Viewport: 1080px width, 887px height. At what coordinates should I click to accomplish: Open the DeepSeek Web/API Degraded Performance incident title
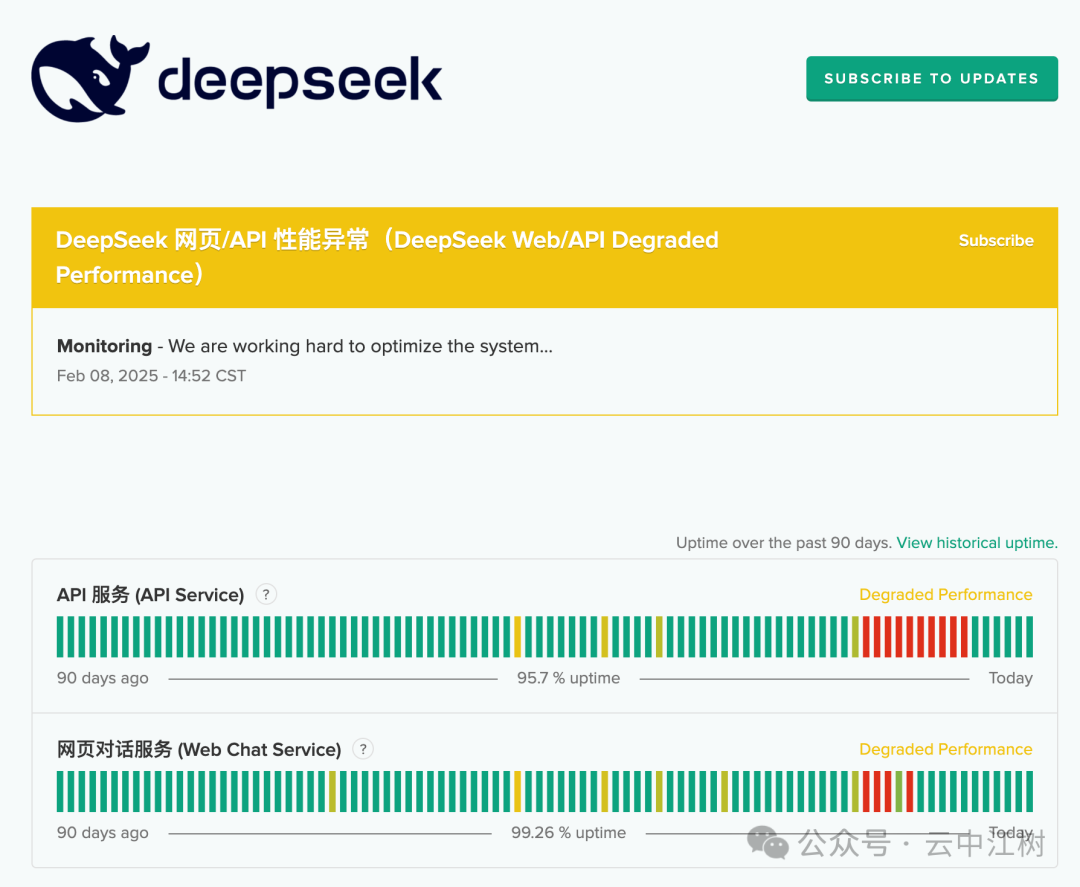coord(386,257)
